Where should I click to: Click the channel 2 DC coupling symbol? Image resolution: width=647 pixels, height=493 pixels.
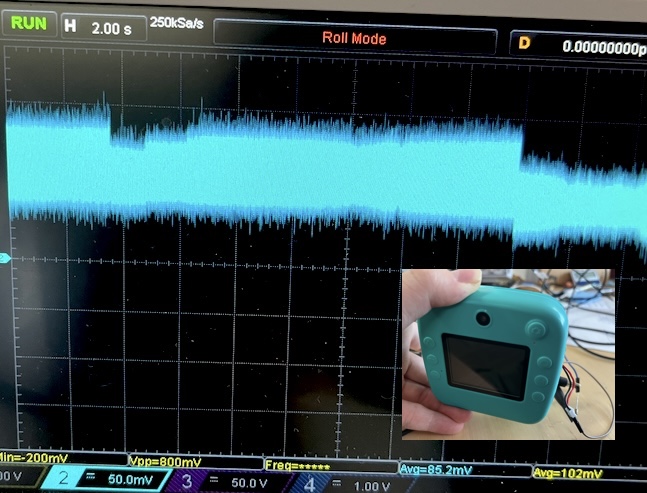90,476
